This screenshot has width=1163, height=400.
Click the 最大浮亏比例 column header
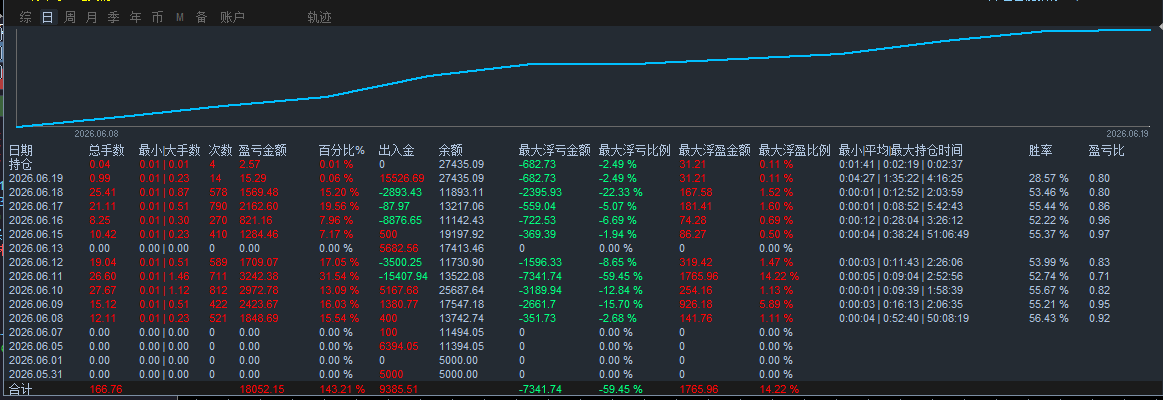pos(635,151)
